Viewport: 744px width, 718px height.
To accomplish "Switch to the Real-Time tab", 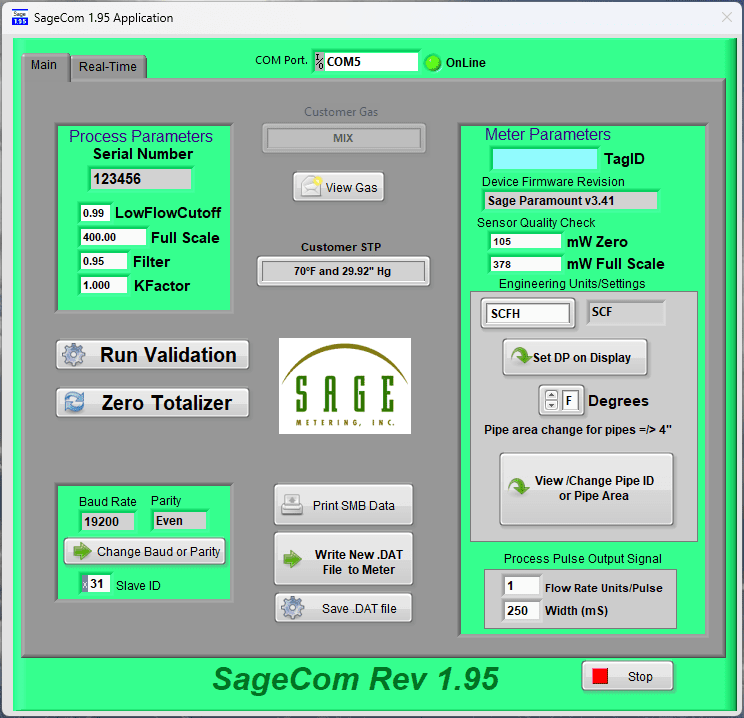I will point(108,67).
